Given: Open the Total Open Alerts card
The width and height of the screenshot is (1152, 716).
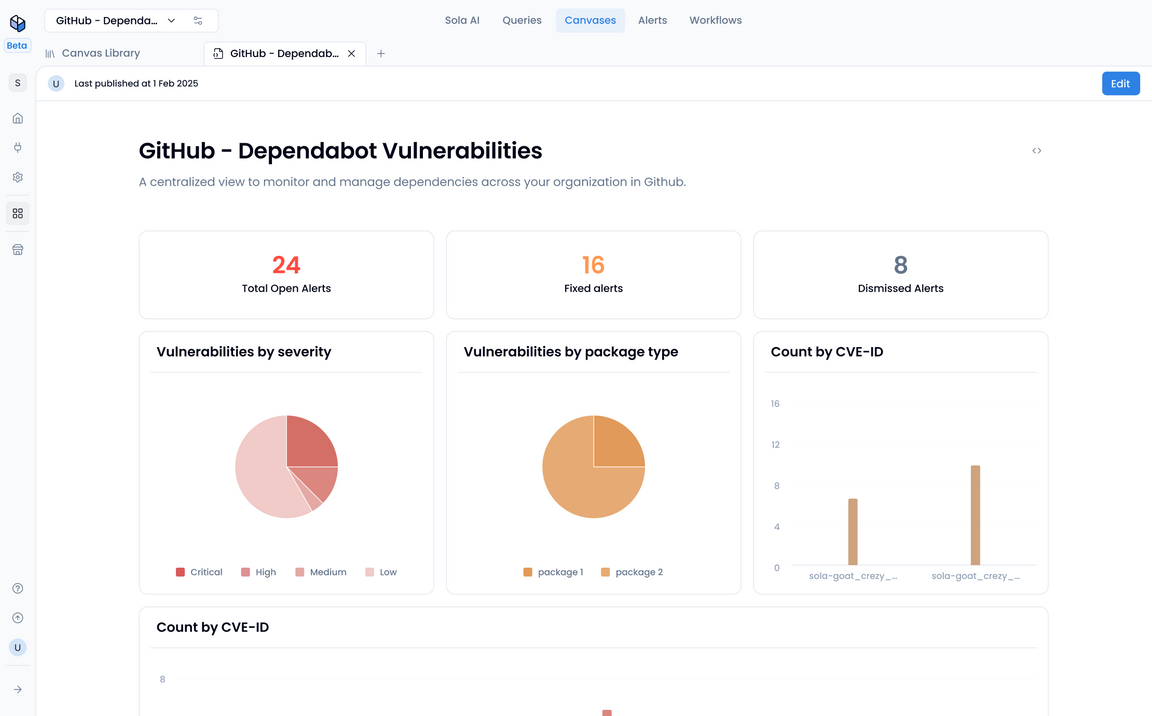Looking at the screenshot, I should tap(287, 275).
